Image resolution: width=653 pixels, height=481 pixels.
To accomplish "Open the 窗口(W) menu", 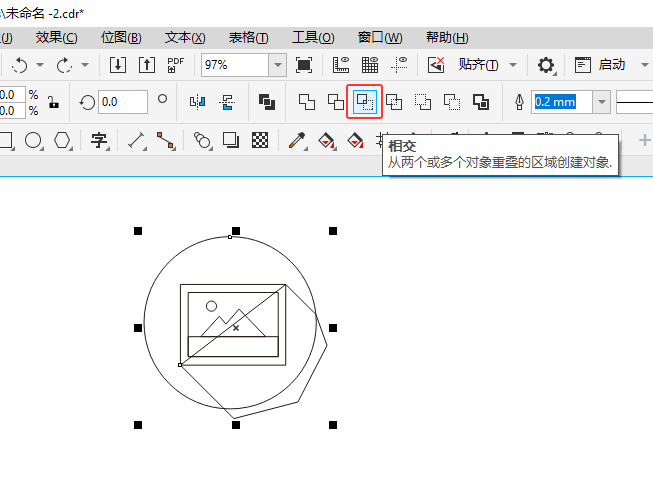I will (380, 38).
